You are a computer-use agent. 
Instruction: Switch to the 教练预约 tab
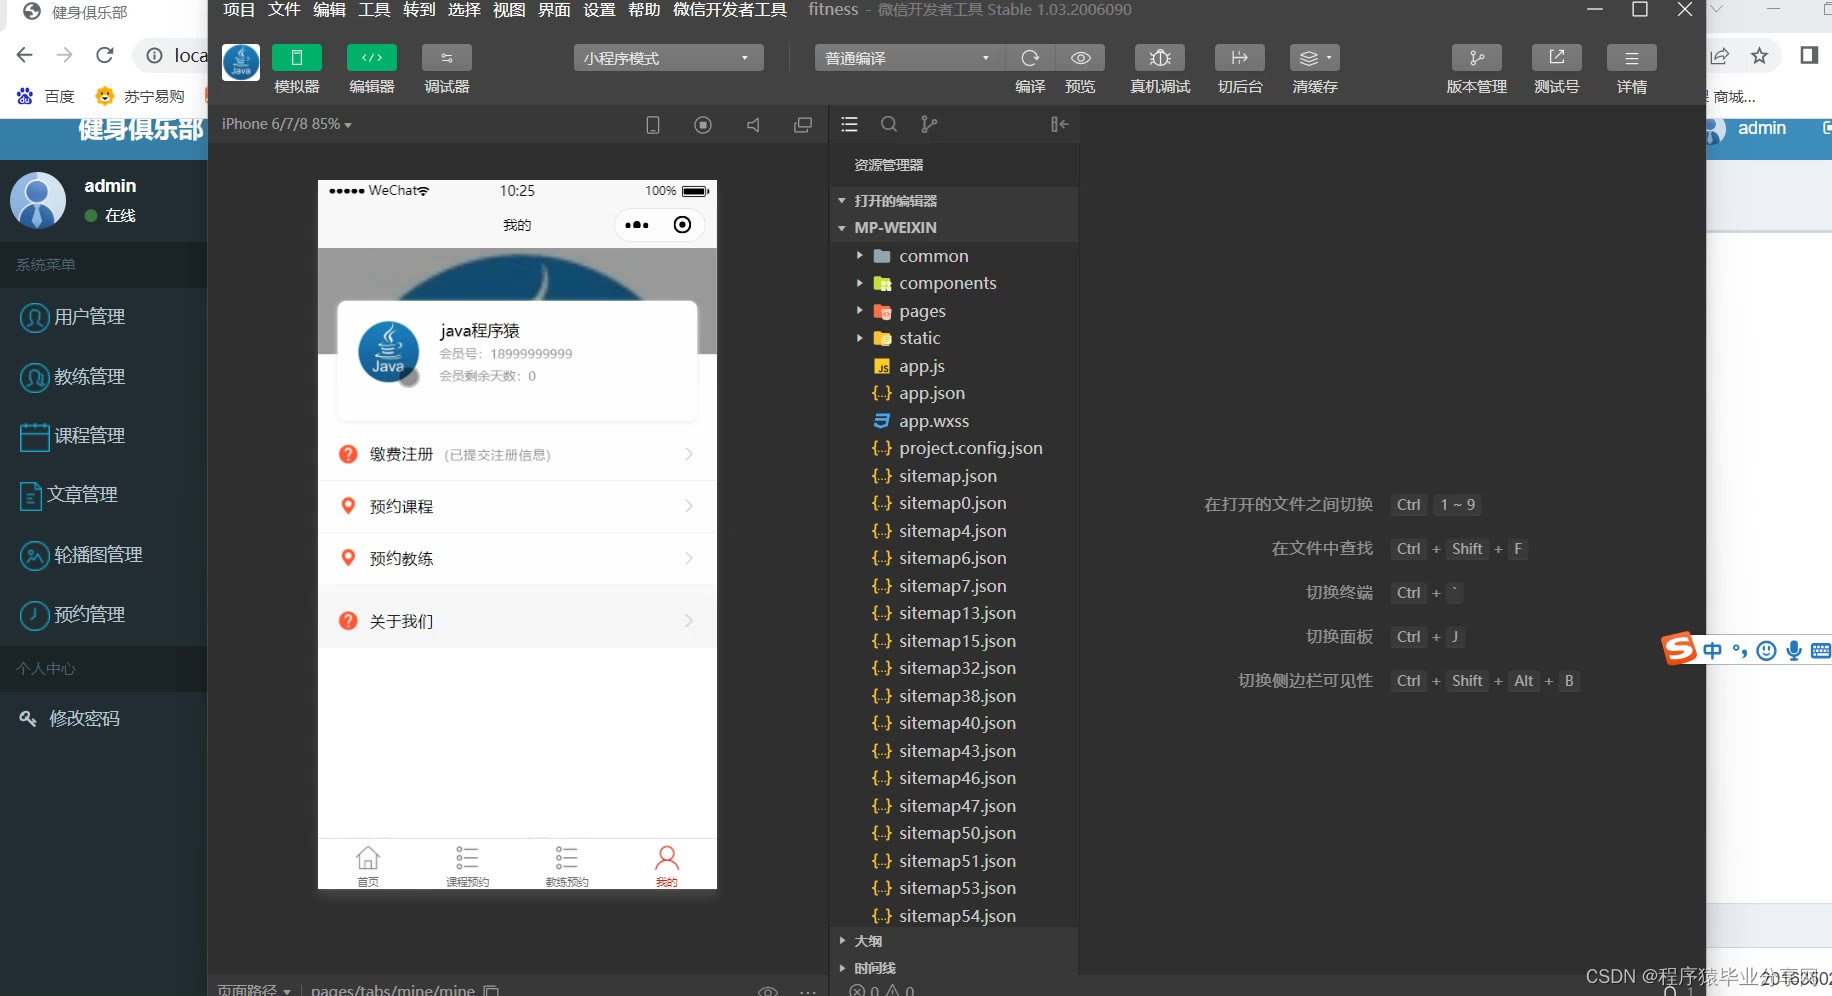tap(567, 866)
